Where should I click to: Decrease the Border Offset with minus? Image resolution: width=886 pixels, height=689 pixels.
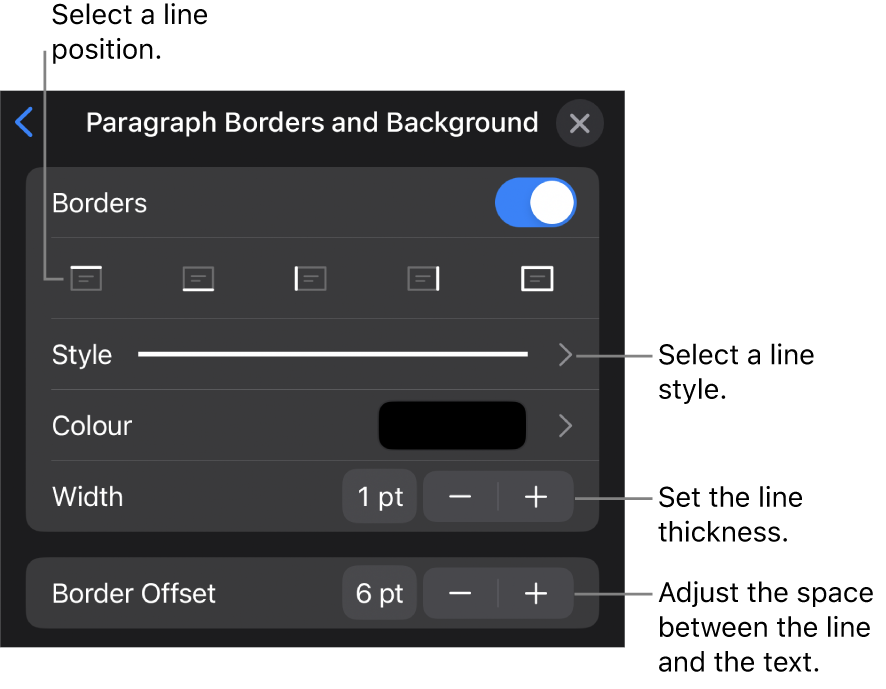(x=460, y=593)
